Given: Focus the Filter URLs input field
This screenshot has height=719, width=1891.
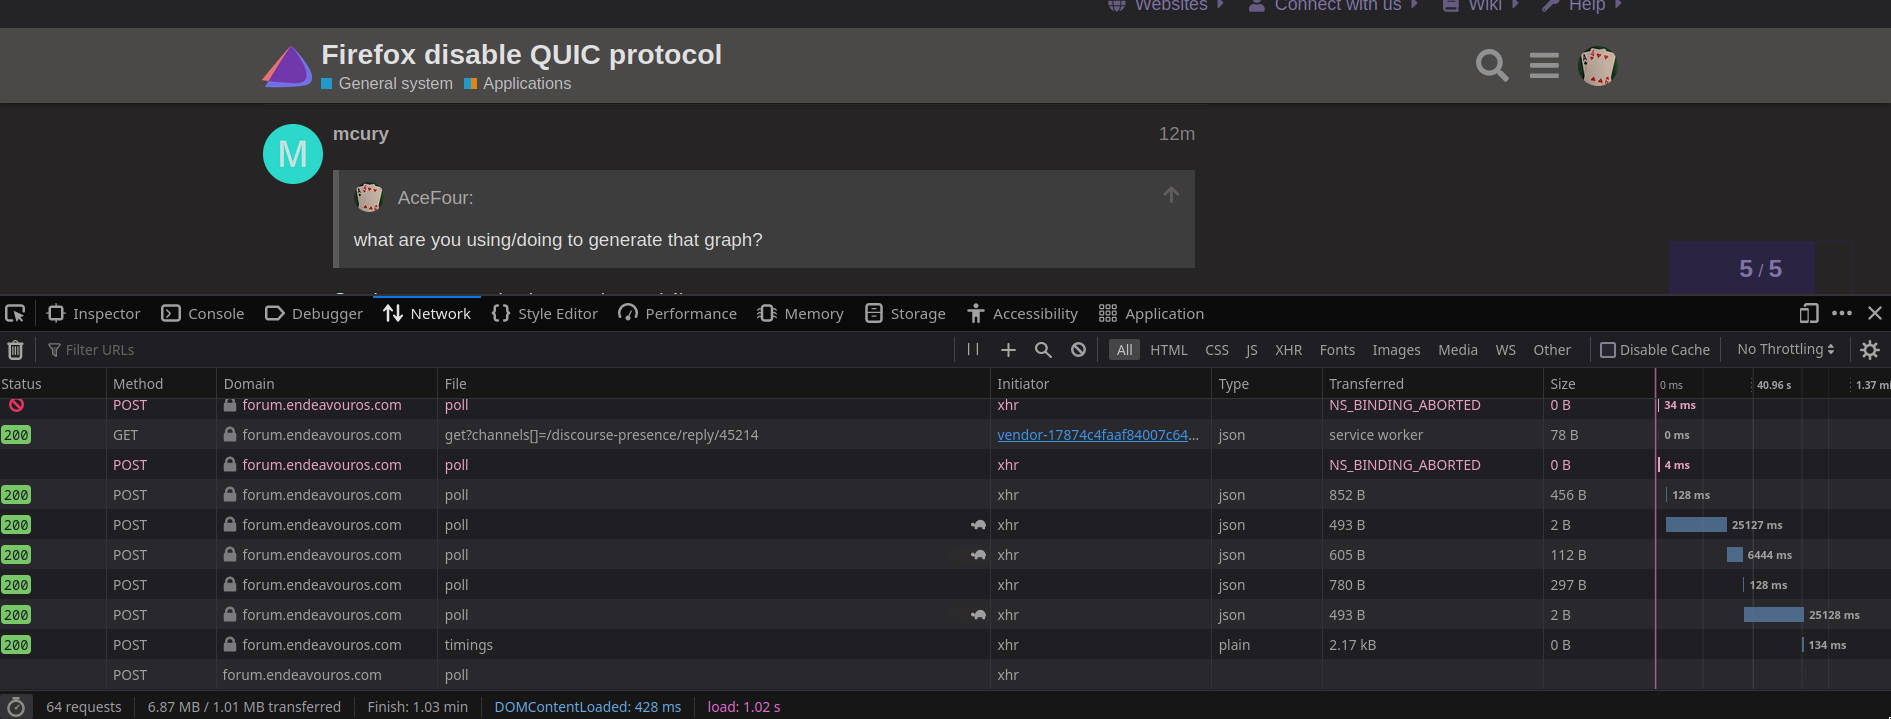Looking at the screenshot, I should [x=500, y=350].
